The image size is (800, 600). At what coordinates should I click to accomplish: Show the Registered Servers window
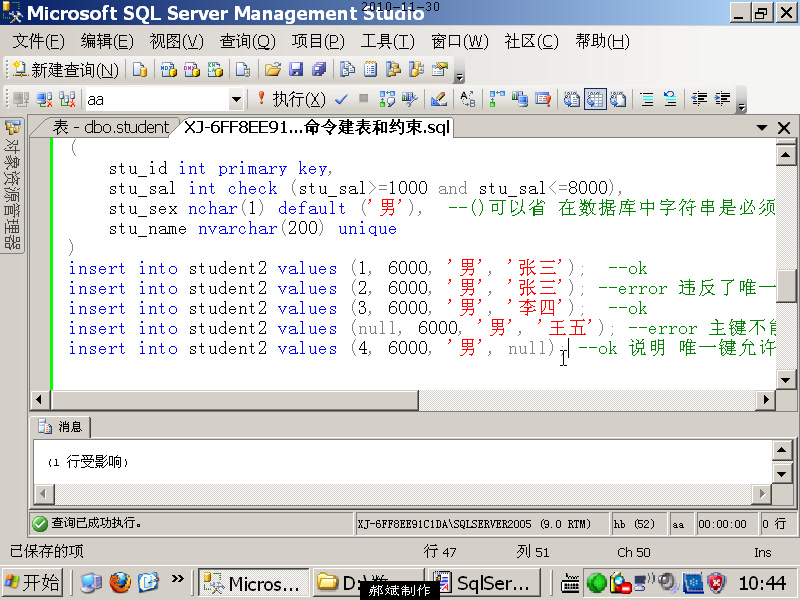(x=347, y=69)
